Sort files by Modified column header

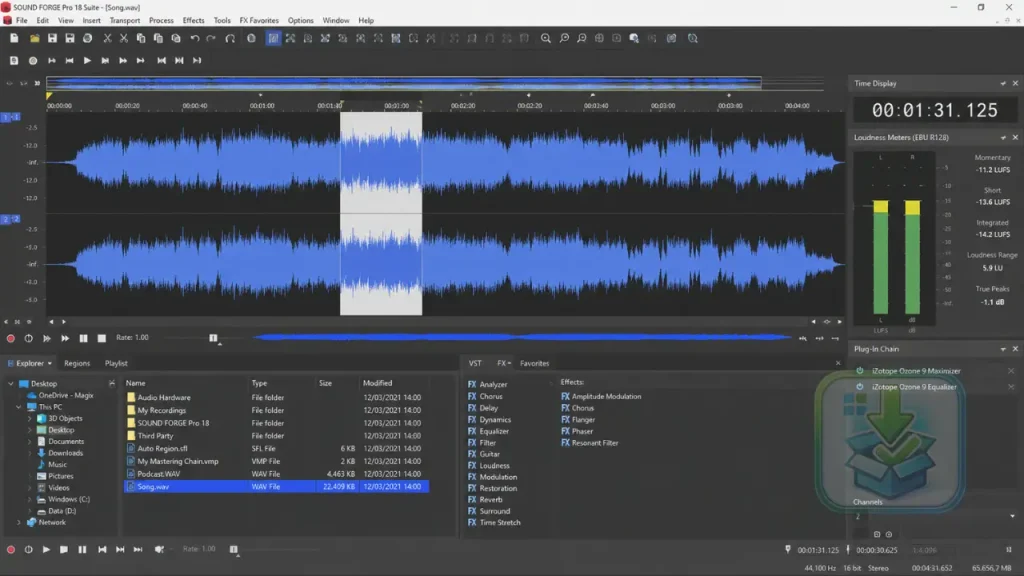pos(377,383)
